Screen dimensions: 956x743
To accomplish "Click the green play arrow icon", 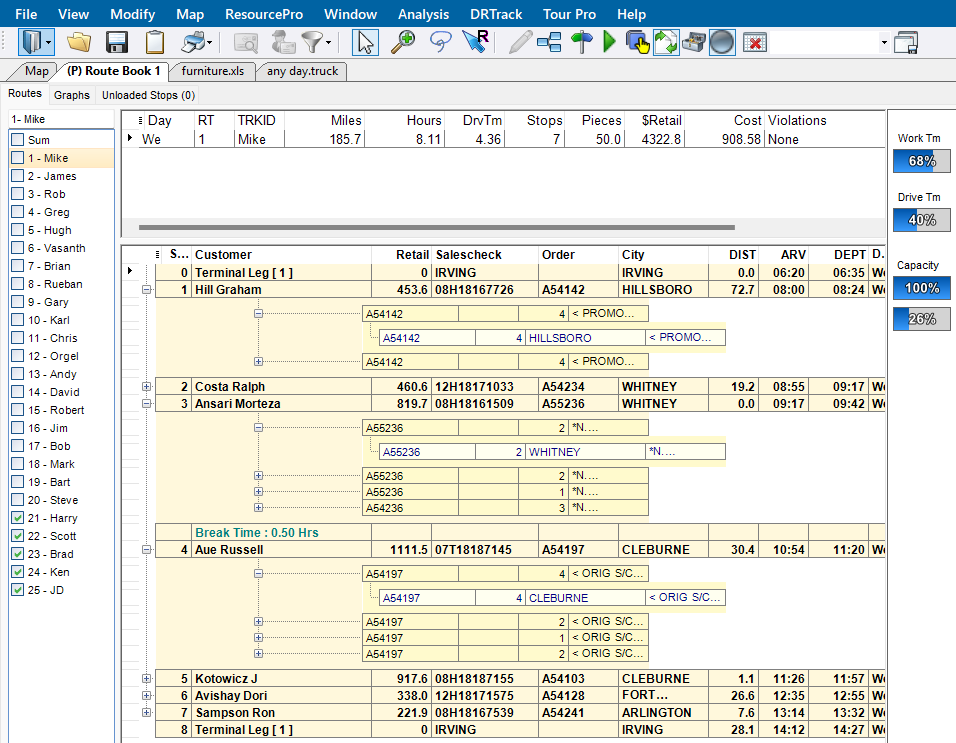I will tap(609, 43).
